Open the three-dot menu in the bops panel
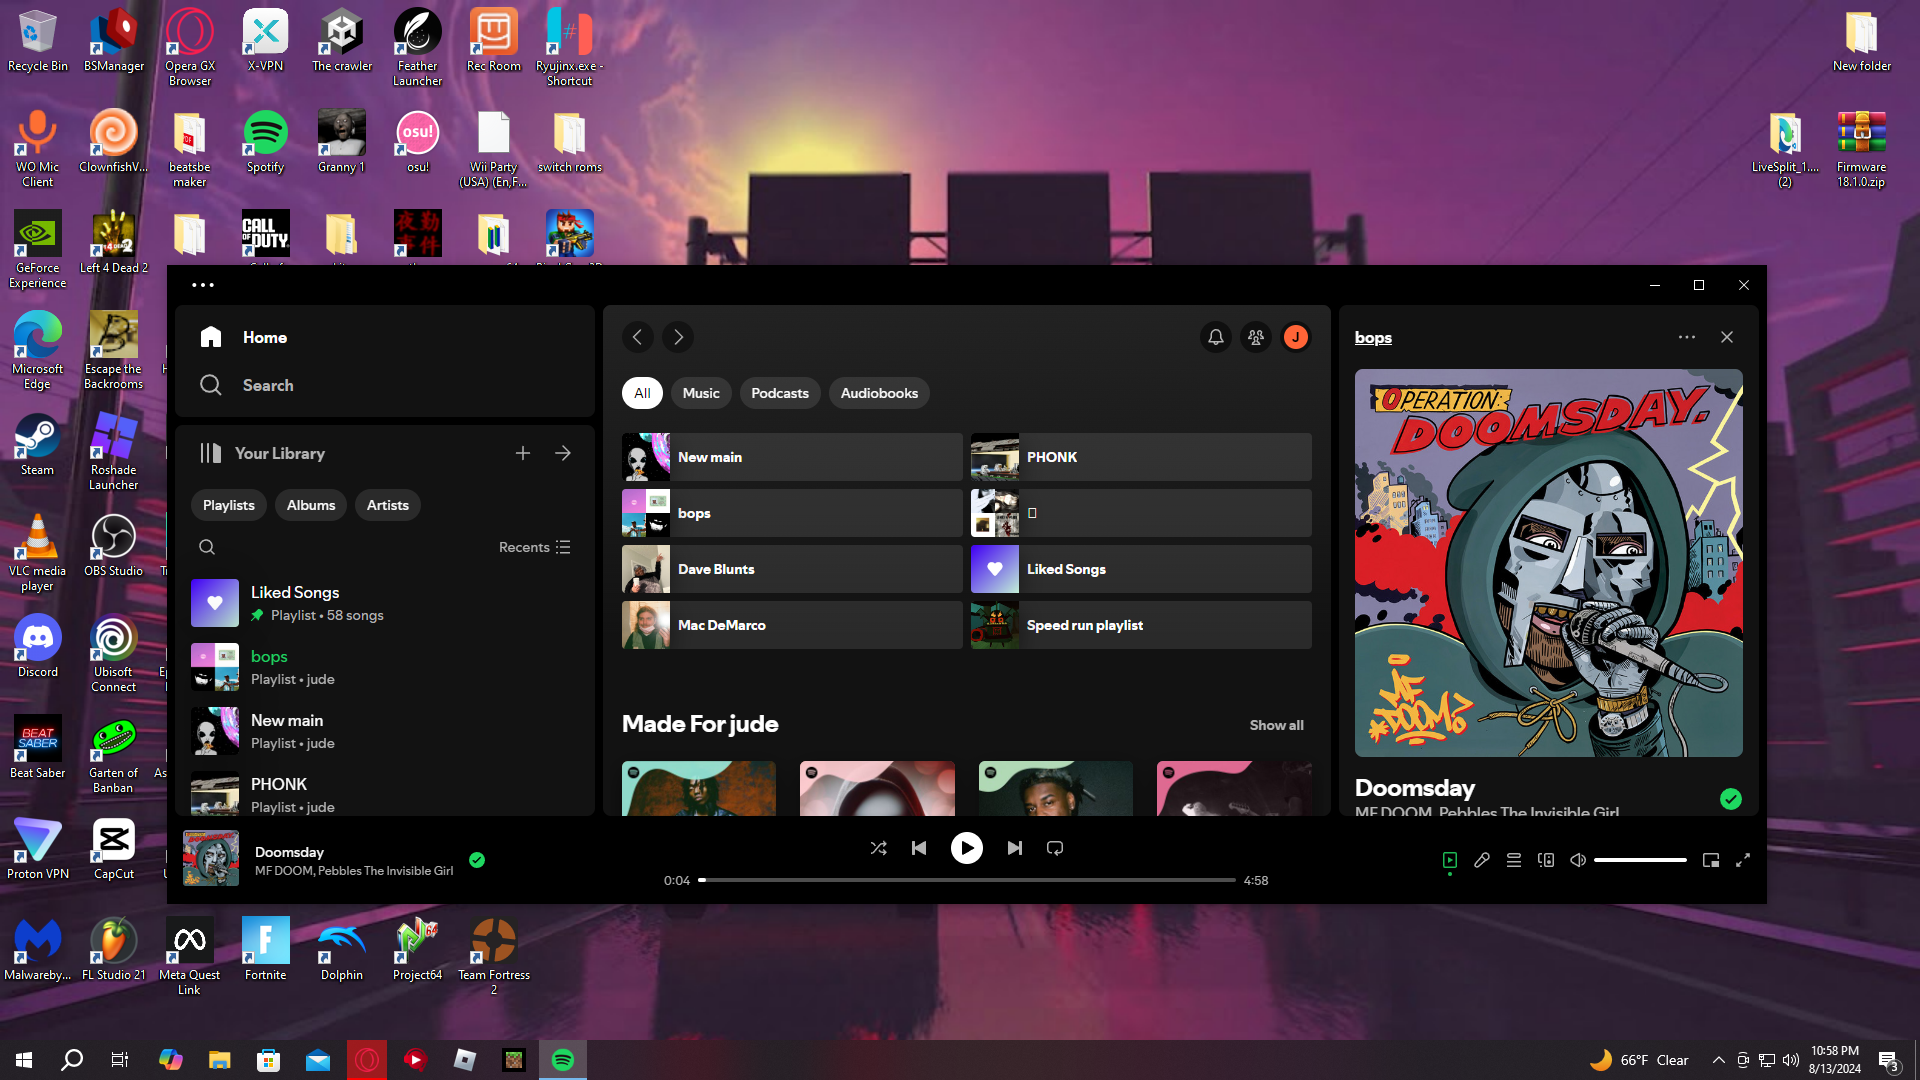The width and height of the screenshot is (1920, 1080). 1686,337
